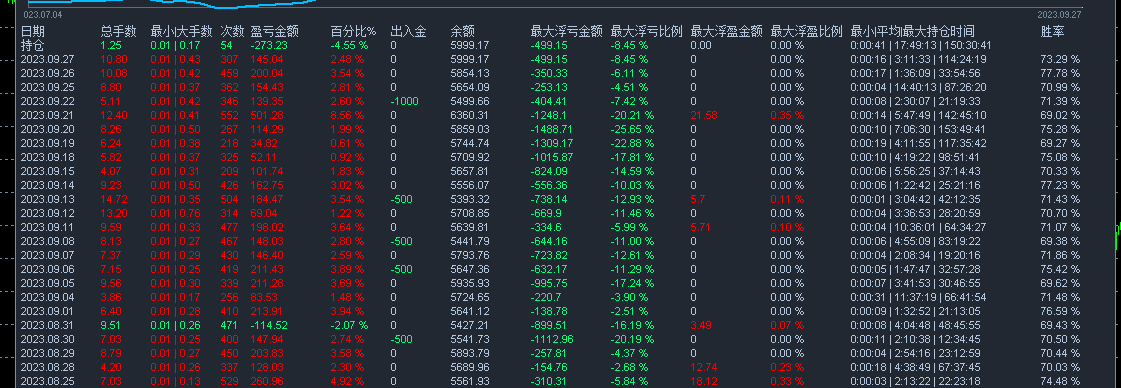Select the -273.23 profit/loss value
1121x388 pixels.
click(269, 45)
